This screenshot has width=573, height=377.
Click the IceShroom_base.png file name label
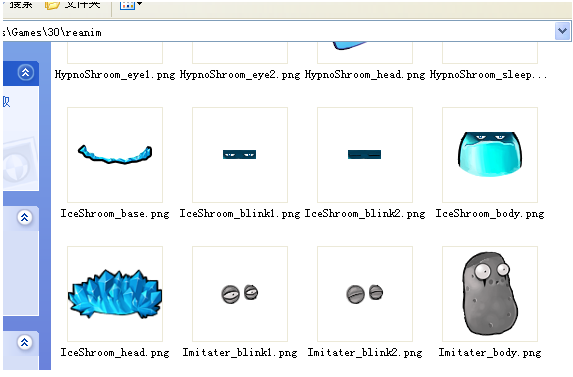tap(115, 214)
